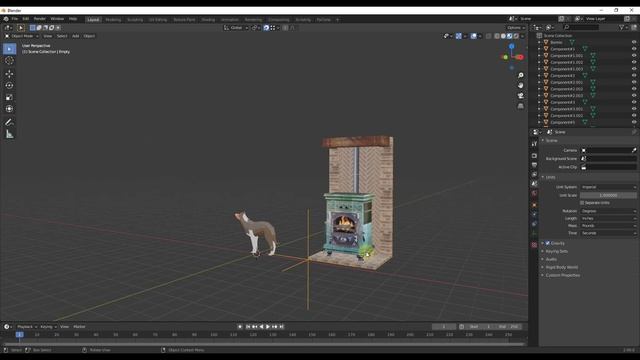Open the Texture properties tab icon
Screen dimensions: 640x360
pos(534,244)
